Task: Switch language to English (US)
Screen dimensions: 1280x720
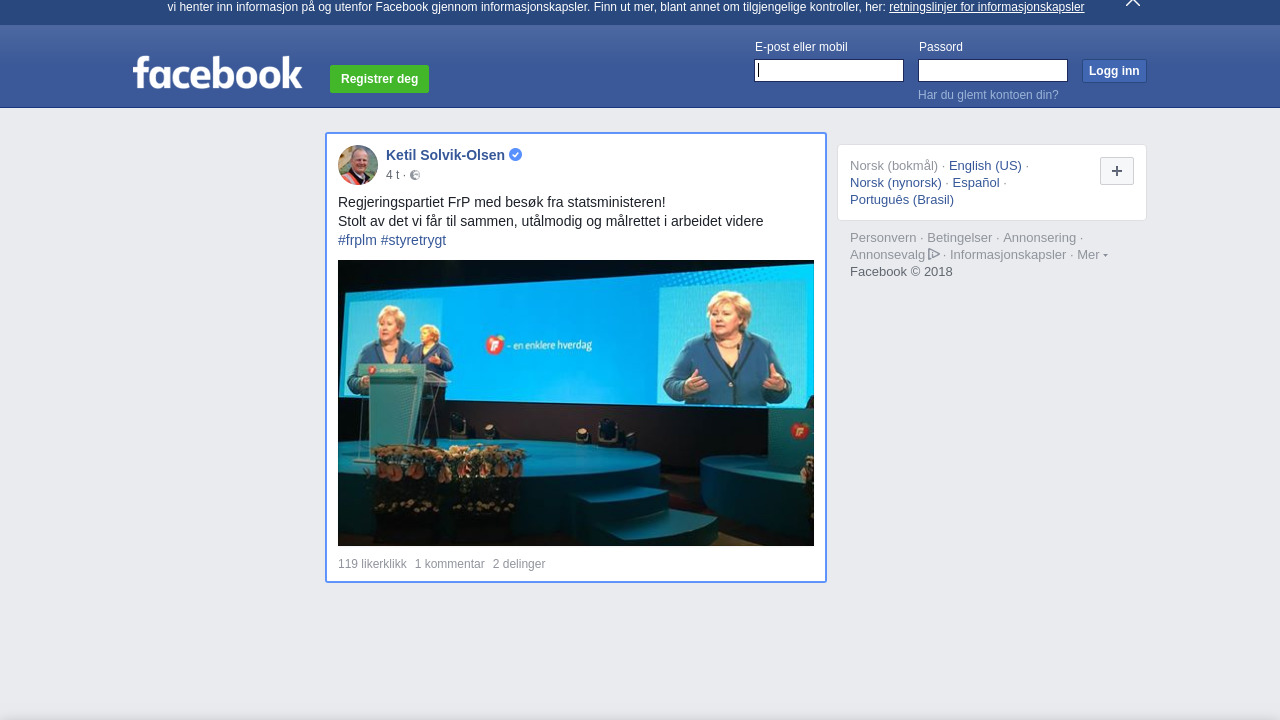Action: click(x=985, y=166)
